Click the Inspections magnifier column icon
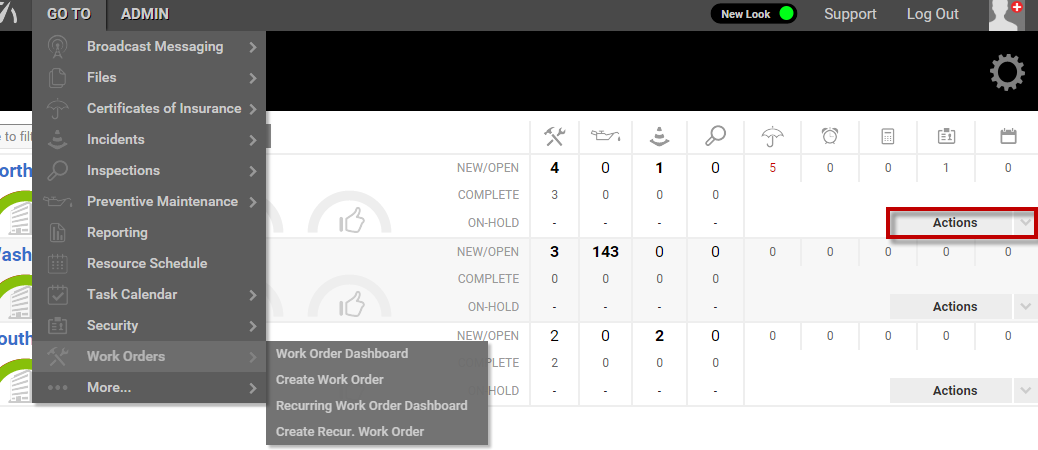The width and height of the screenshot is (1038, 450). [715, 136]
